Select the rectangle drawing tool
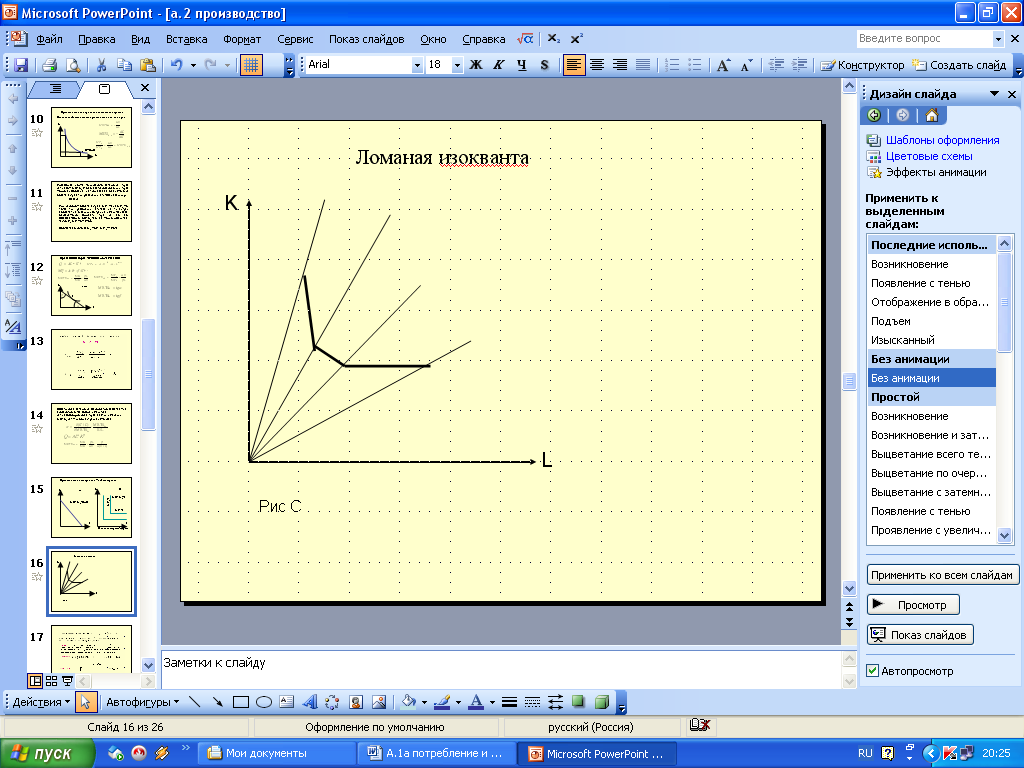1024x768 pixels. tap(241, 702)
